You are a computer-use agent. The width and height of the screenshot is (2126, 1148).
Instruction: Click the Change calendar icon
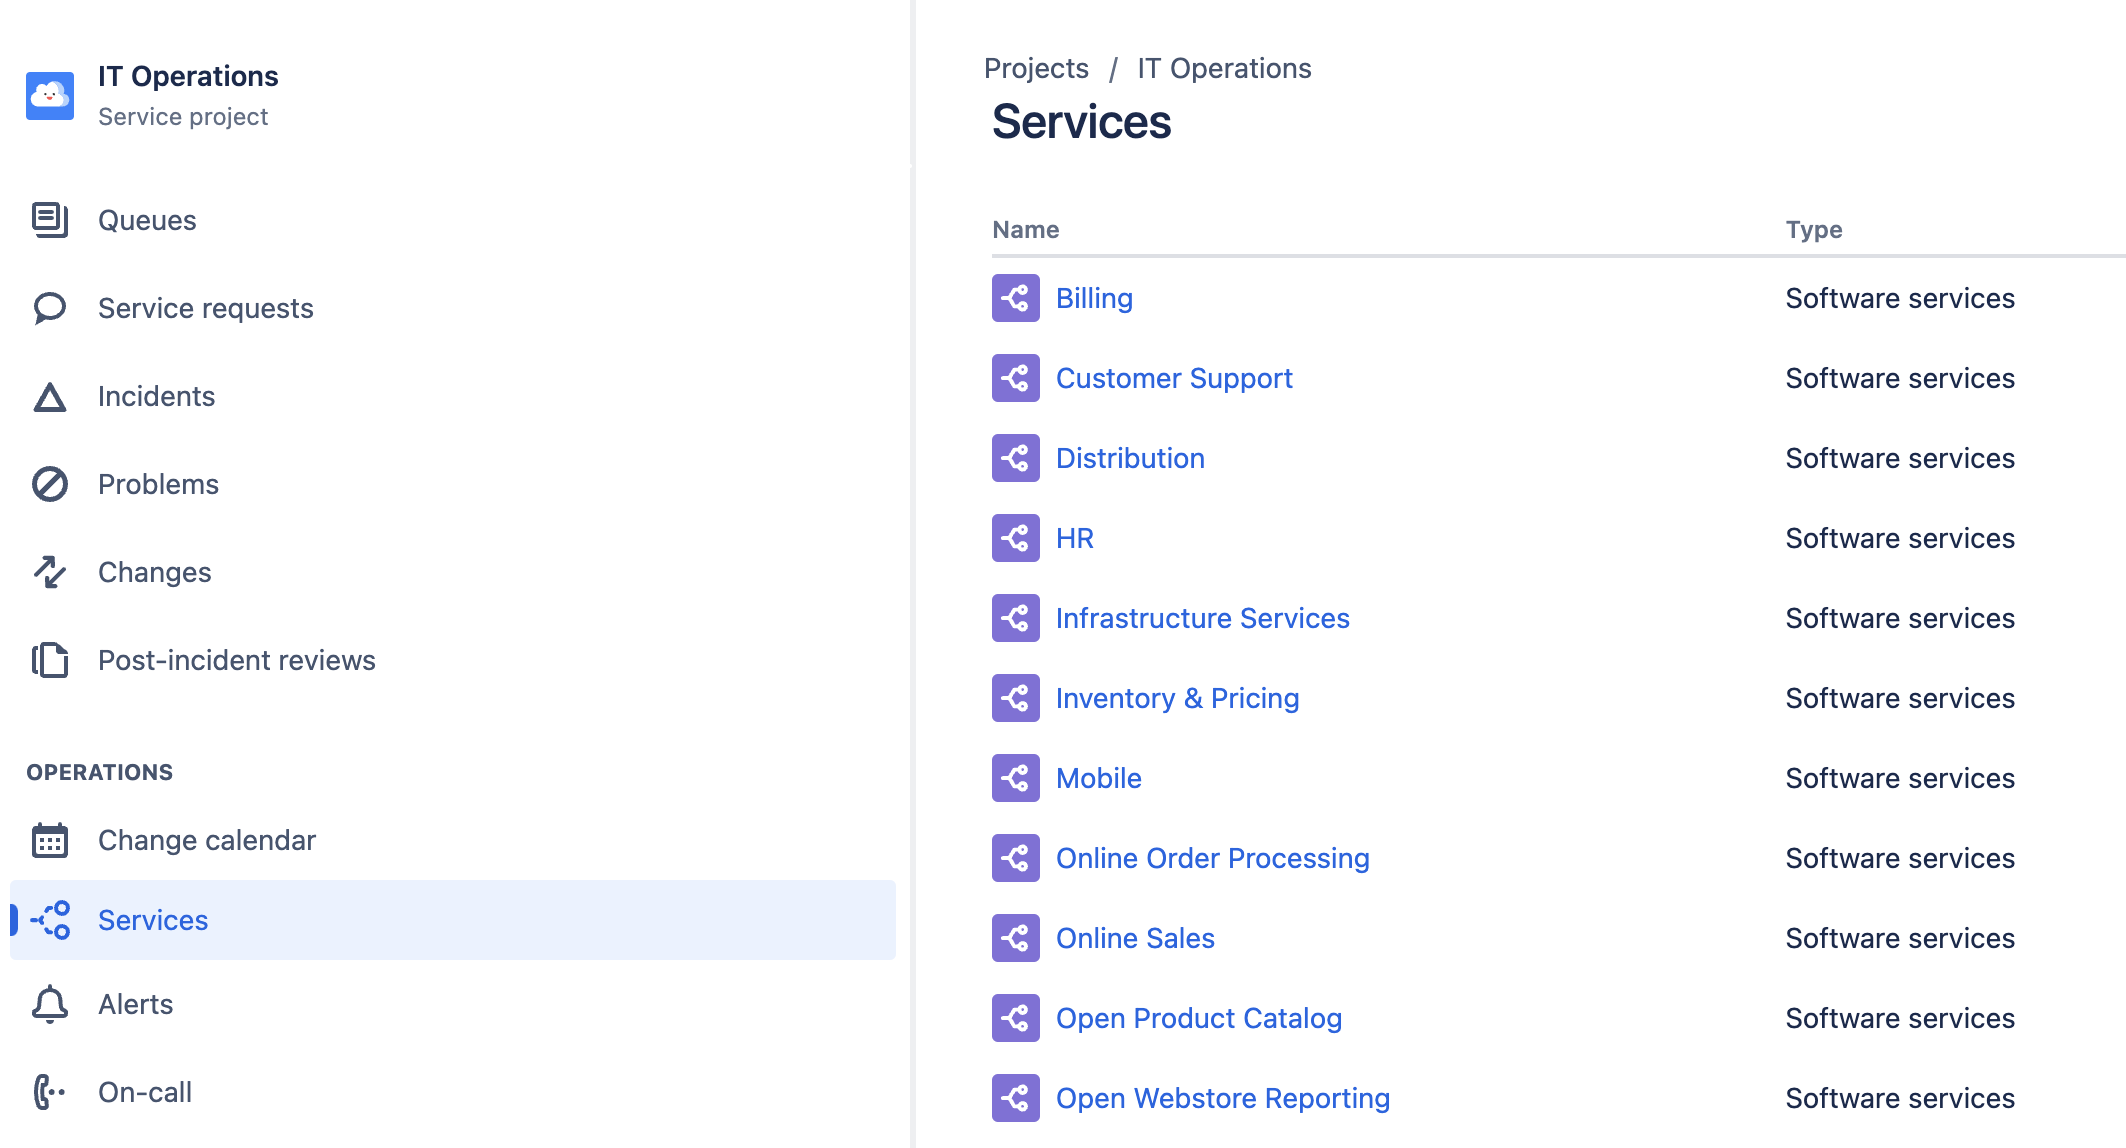(x=50, y=840)
